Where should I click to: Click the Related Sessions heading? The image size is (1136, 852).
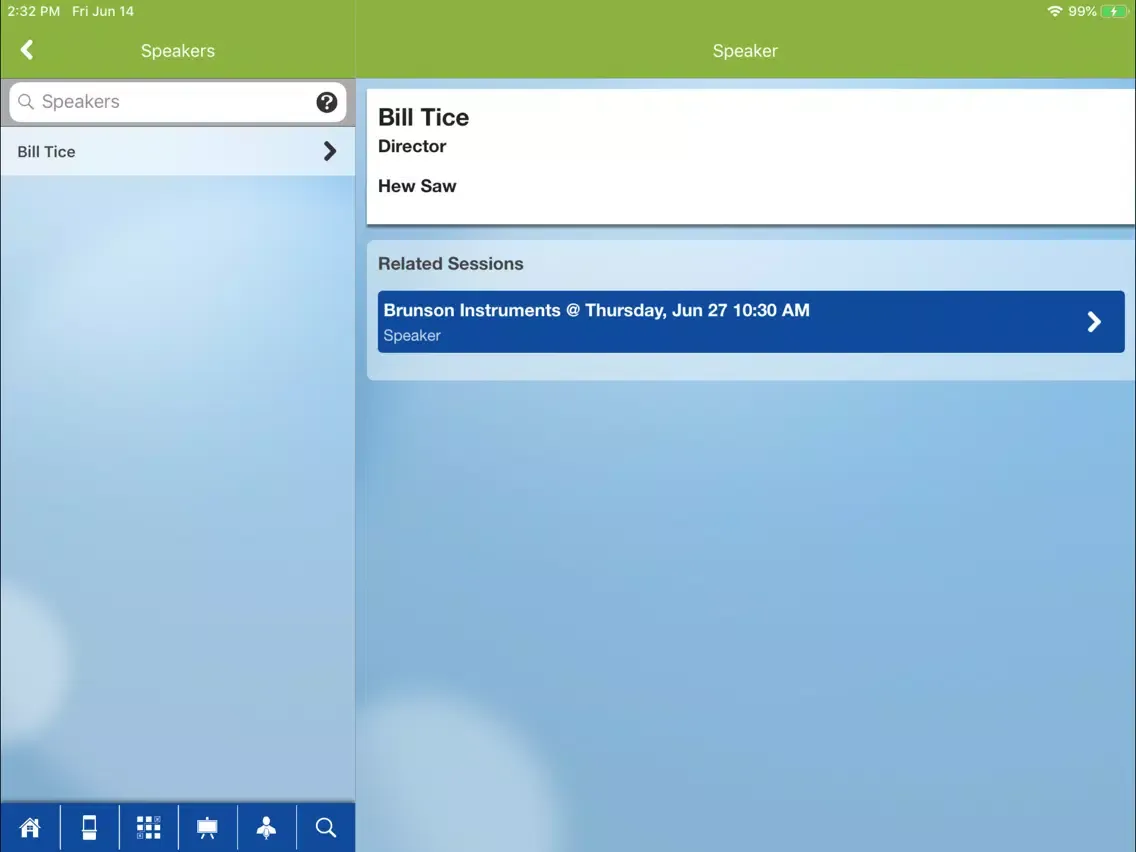[451, 264]
